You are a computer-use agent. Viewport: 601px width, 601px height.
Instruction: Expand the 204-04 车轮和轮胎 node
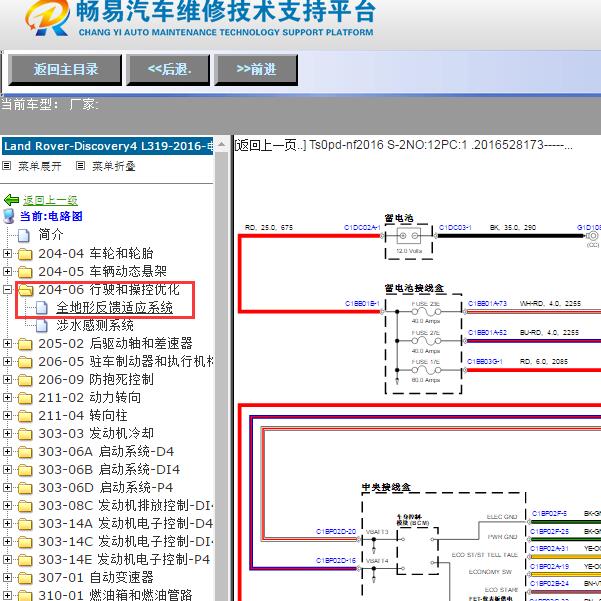pos(7,253)
